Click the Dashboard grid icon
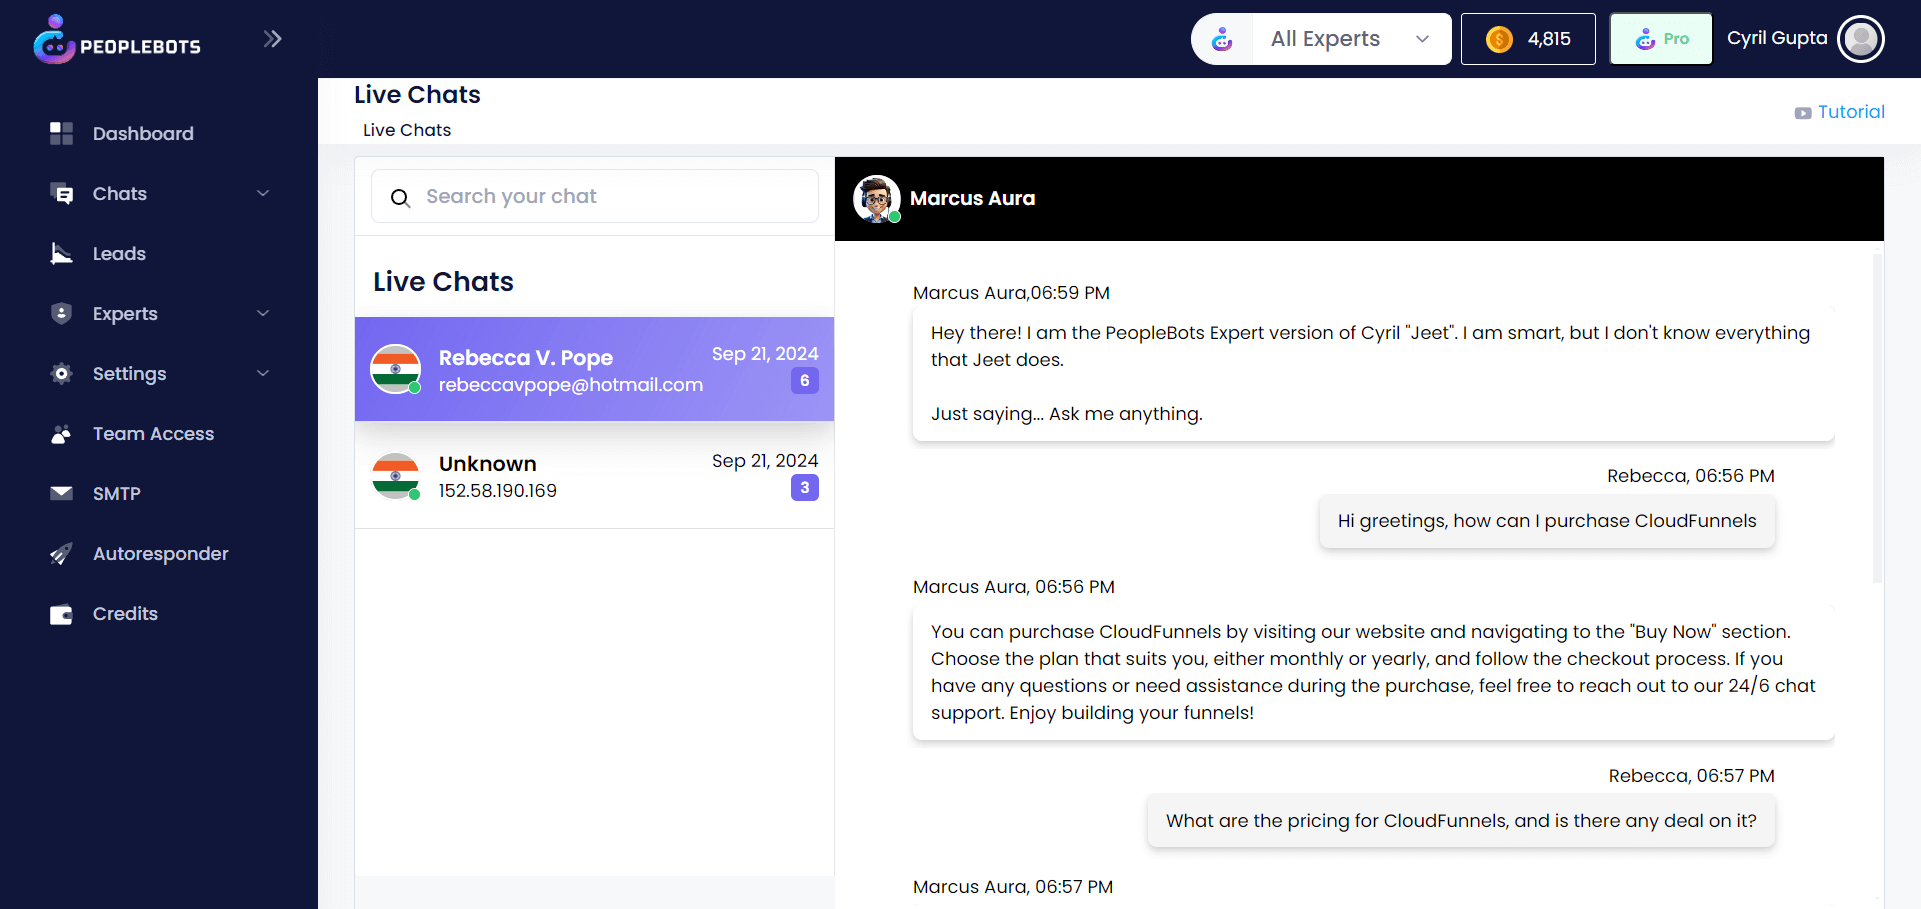1921x909 pixels. (62, 133)
